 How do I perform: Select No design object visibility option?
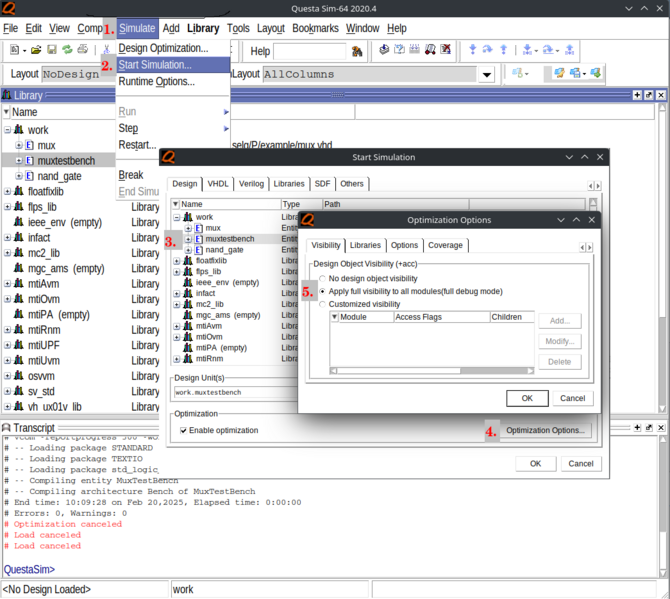pos(323,279)
